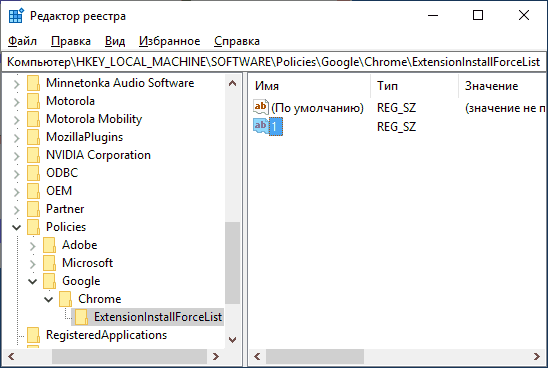Image resolution: width=548 pixels, height=368 pixels.
Task: Expand the Minnetonka Audio Software key
Action: click(x=16, y=84)
